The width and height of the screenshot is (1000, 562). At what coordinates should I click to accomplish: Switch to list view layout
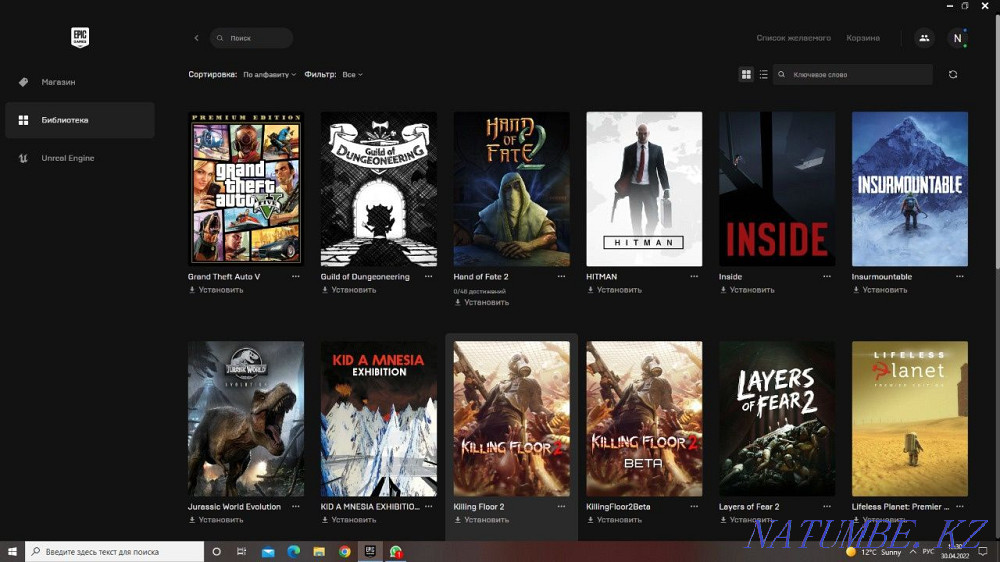point(764,74)
